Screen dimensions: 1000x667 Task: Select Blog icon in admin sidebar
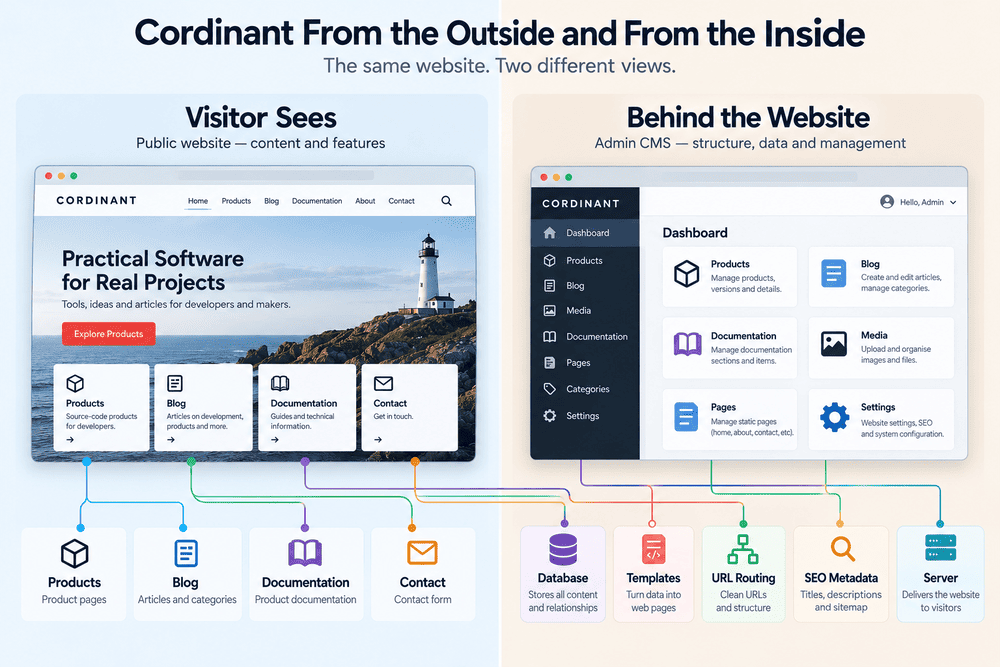(x=550, y=286)
